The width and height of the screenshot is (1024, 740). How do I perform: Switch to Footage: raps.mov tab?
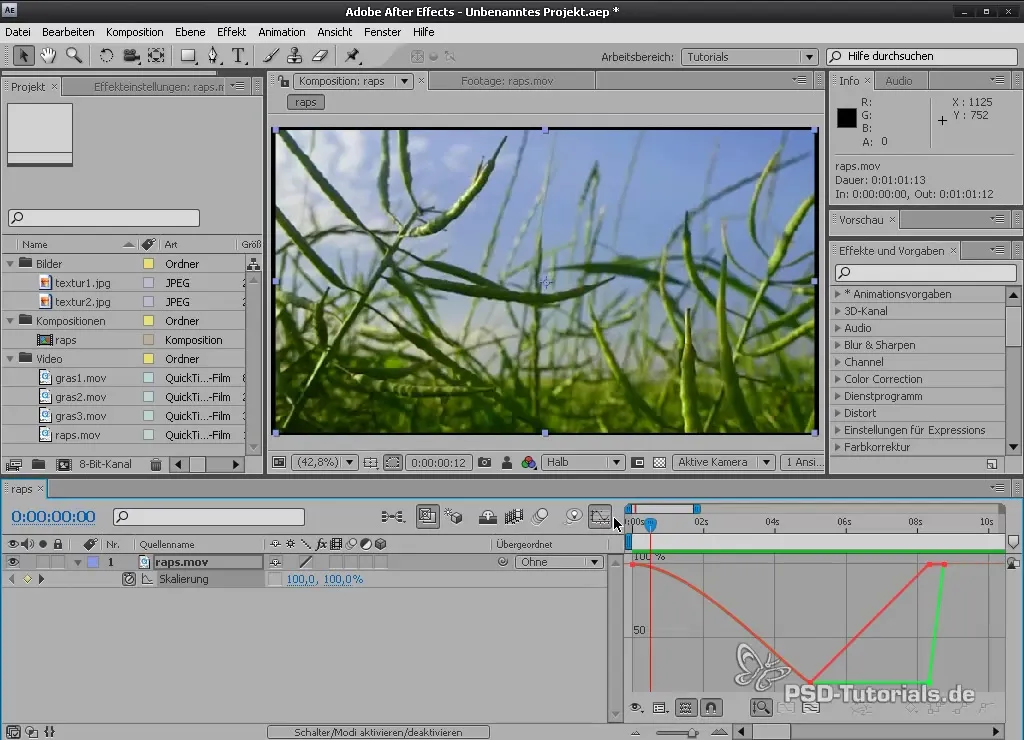pos(507,81)
